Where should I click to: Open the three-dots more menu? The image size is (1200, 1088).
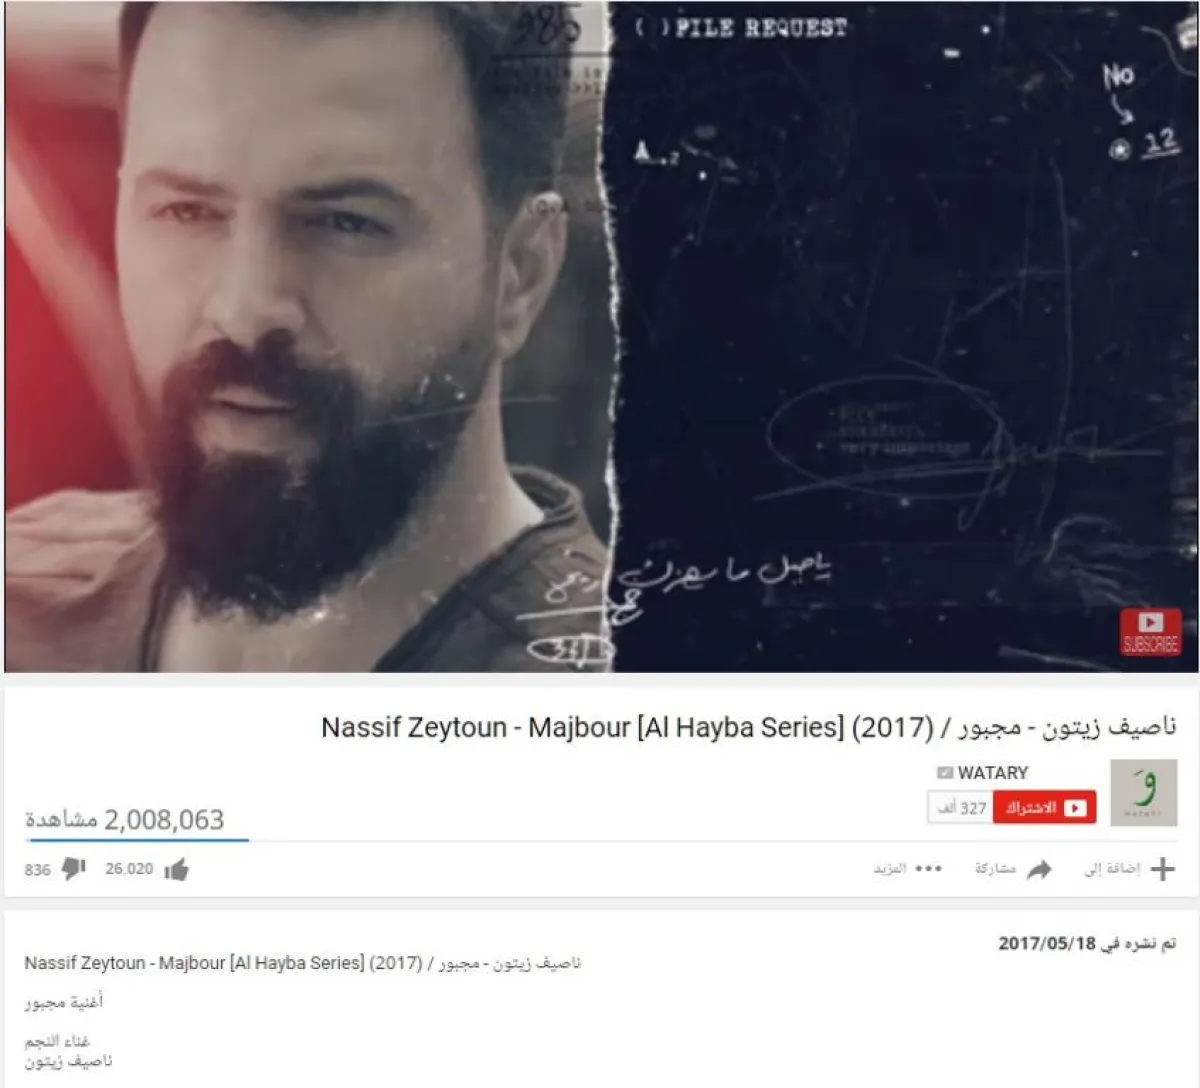coord(929,868)
